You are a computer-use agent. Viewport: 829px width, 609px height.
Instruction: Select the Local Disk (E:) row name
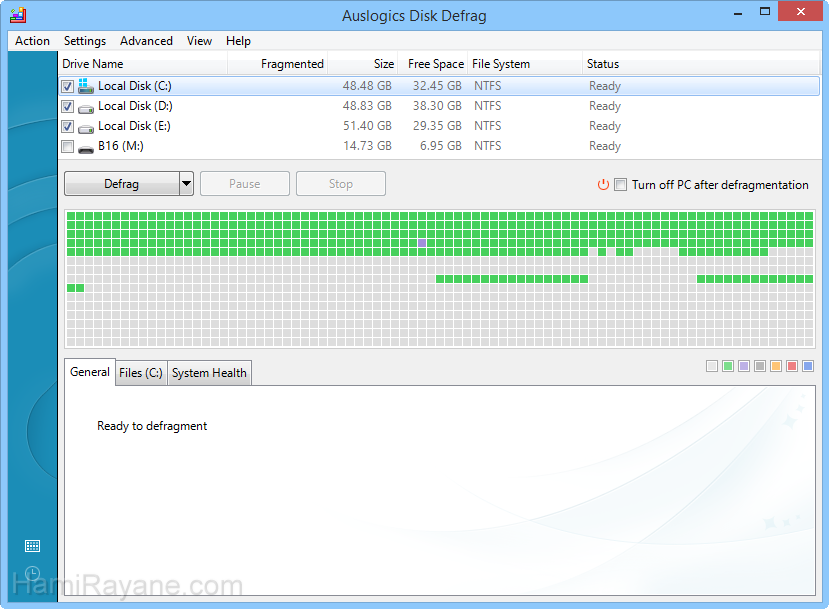point(134,126)
